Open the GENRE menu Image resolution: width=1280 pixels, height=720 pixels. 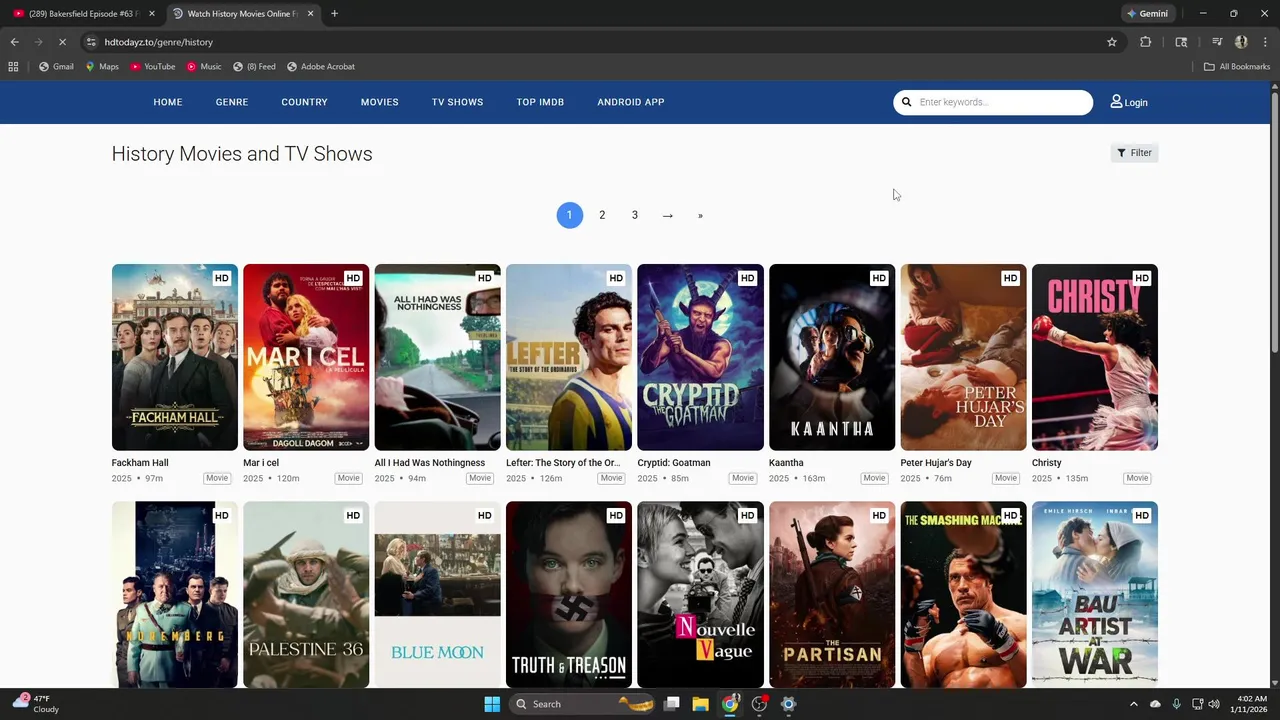click(x=232, y=102)
